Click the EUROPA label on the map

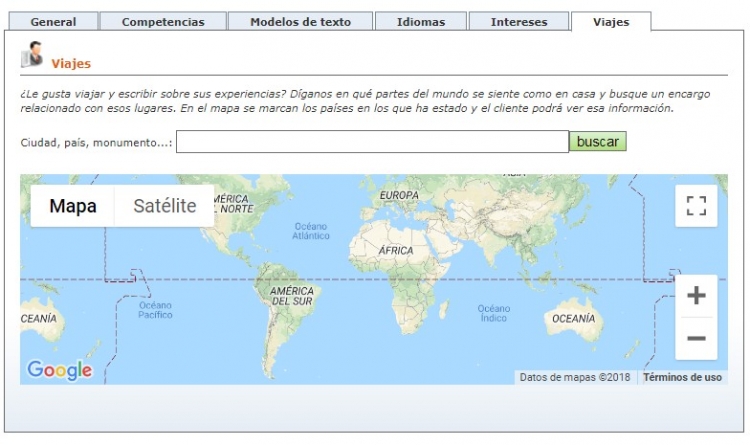coord(399,195)
